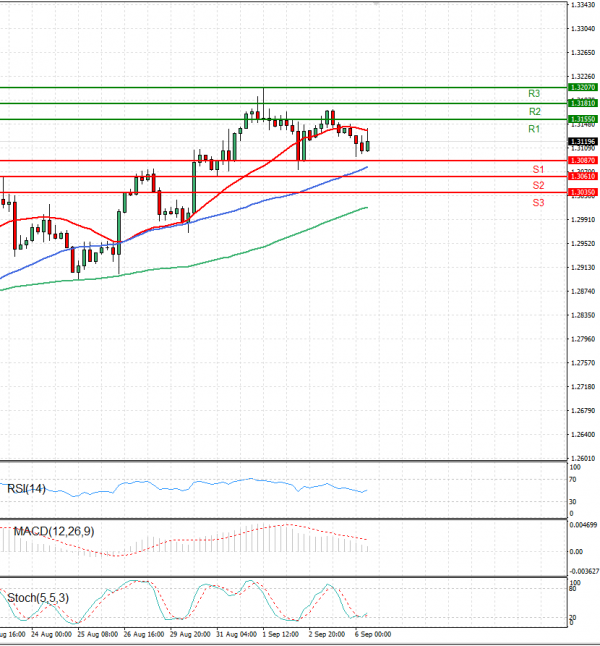Screen dimensions: 600x646
Task: Select the 1.30870 red price tag
Action: coord(583,160)
